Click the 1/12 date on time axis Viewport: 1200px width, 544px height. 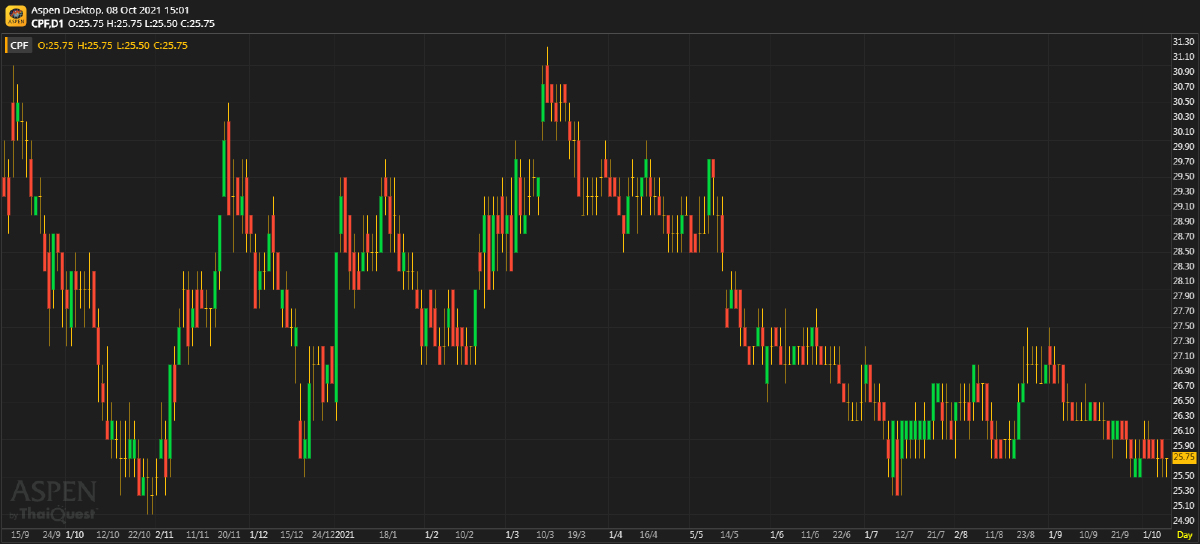click(259, 535)
